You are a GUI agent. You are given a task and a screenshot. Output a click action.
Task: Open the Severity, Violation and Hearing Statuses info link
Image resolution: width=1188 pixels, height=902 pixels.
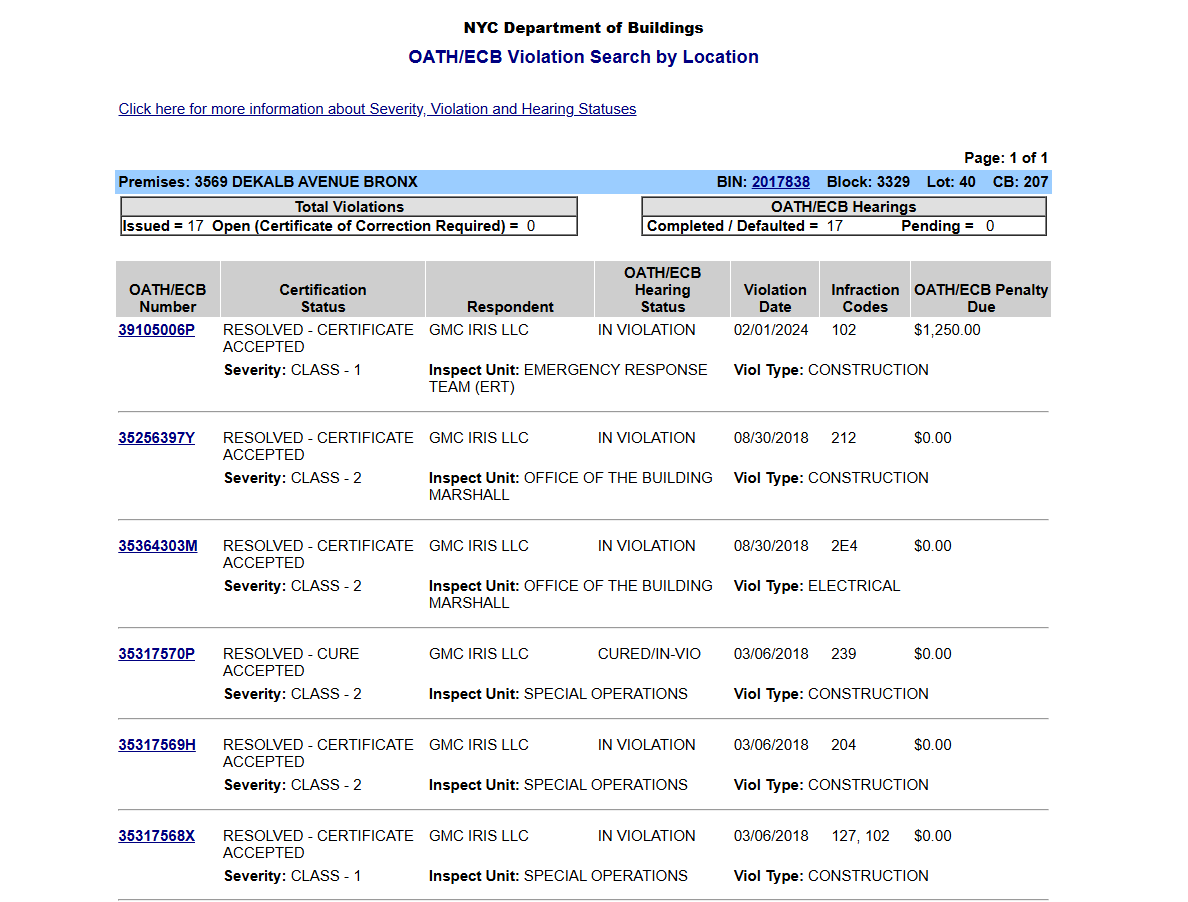click(x=377, y=109)
